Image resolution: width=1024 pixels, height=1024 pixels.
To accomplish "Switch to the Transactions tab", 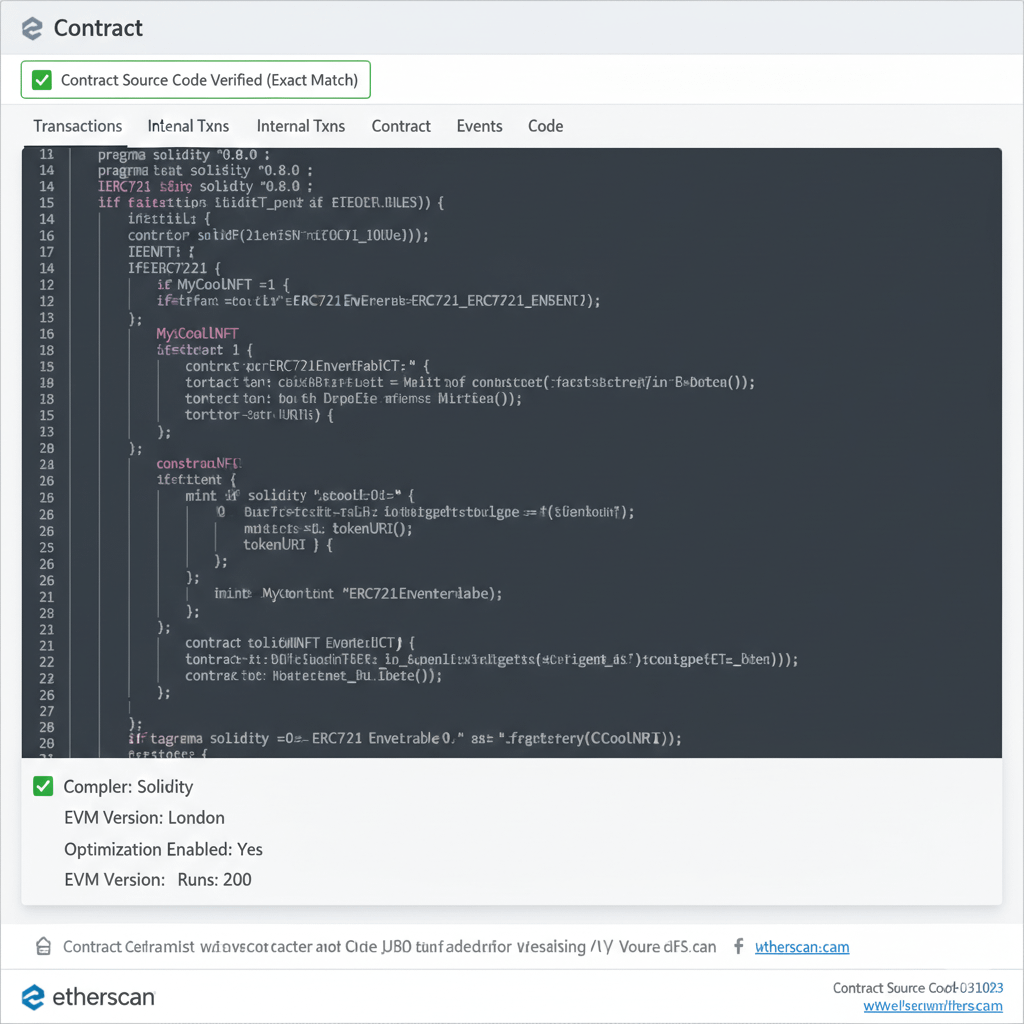I will coord(77,126).
